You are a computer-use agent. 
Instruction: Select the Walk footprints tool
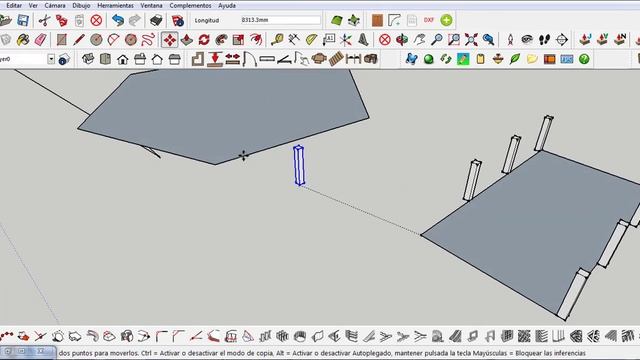pyautogui.click(x=544, y=40)
